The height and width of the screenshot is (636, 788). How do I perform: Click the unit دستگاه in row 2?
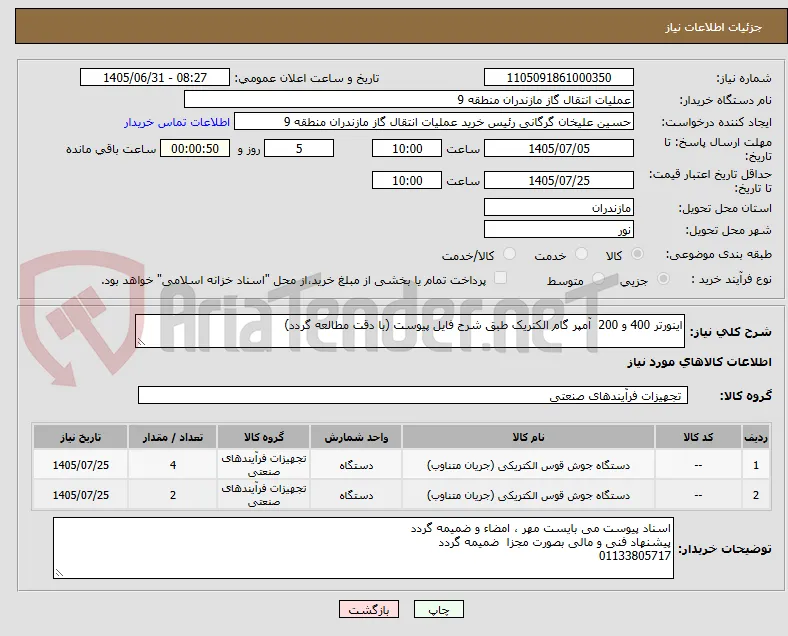coord(356,495)
